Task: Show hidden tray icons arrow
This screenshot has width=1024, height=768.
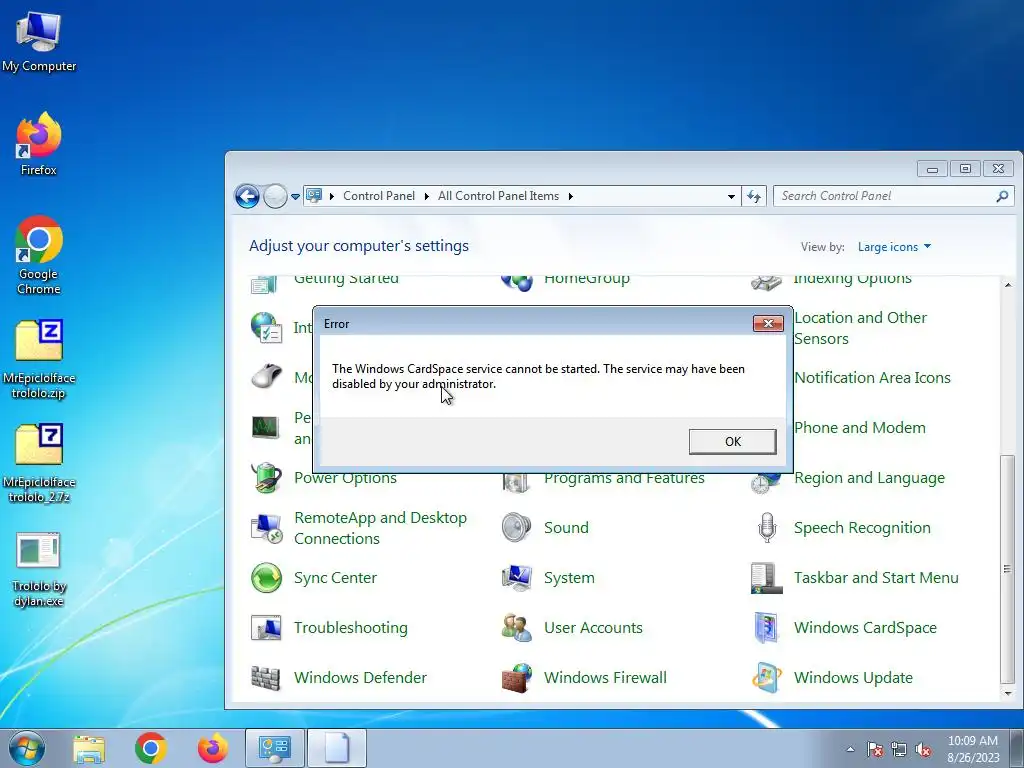Action: pos(850,749)
